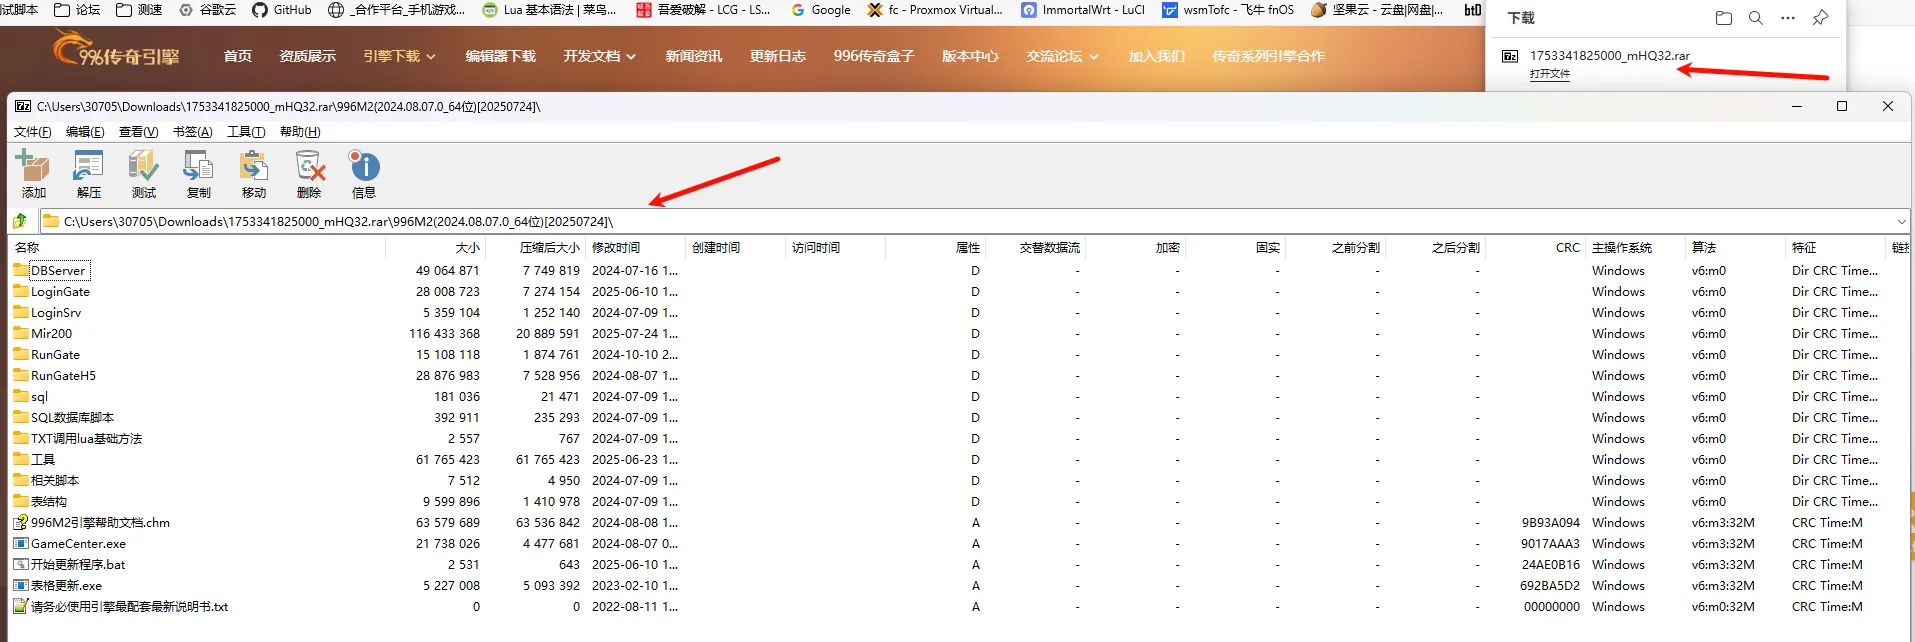Image resolution: width=1915 pixels, height=642 pixels.
Task: Expand the 交流论坛 website menu
Action: 1062,56
